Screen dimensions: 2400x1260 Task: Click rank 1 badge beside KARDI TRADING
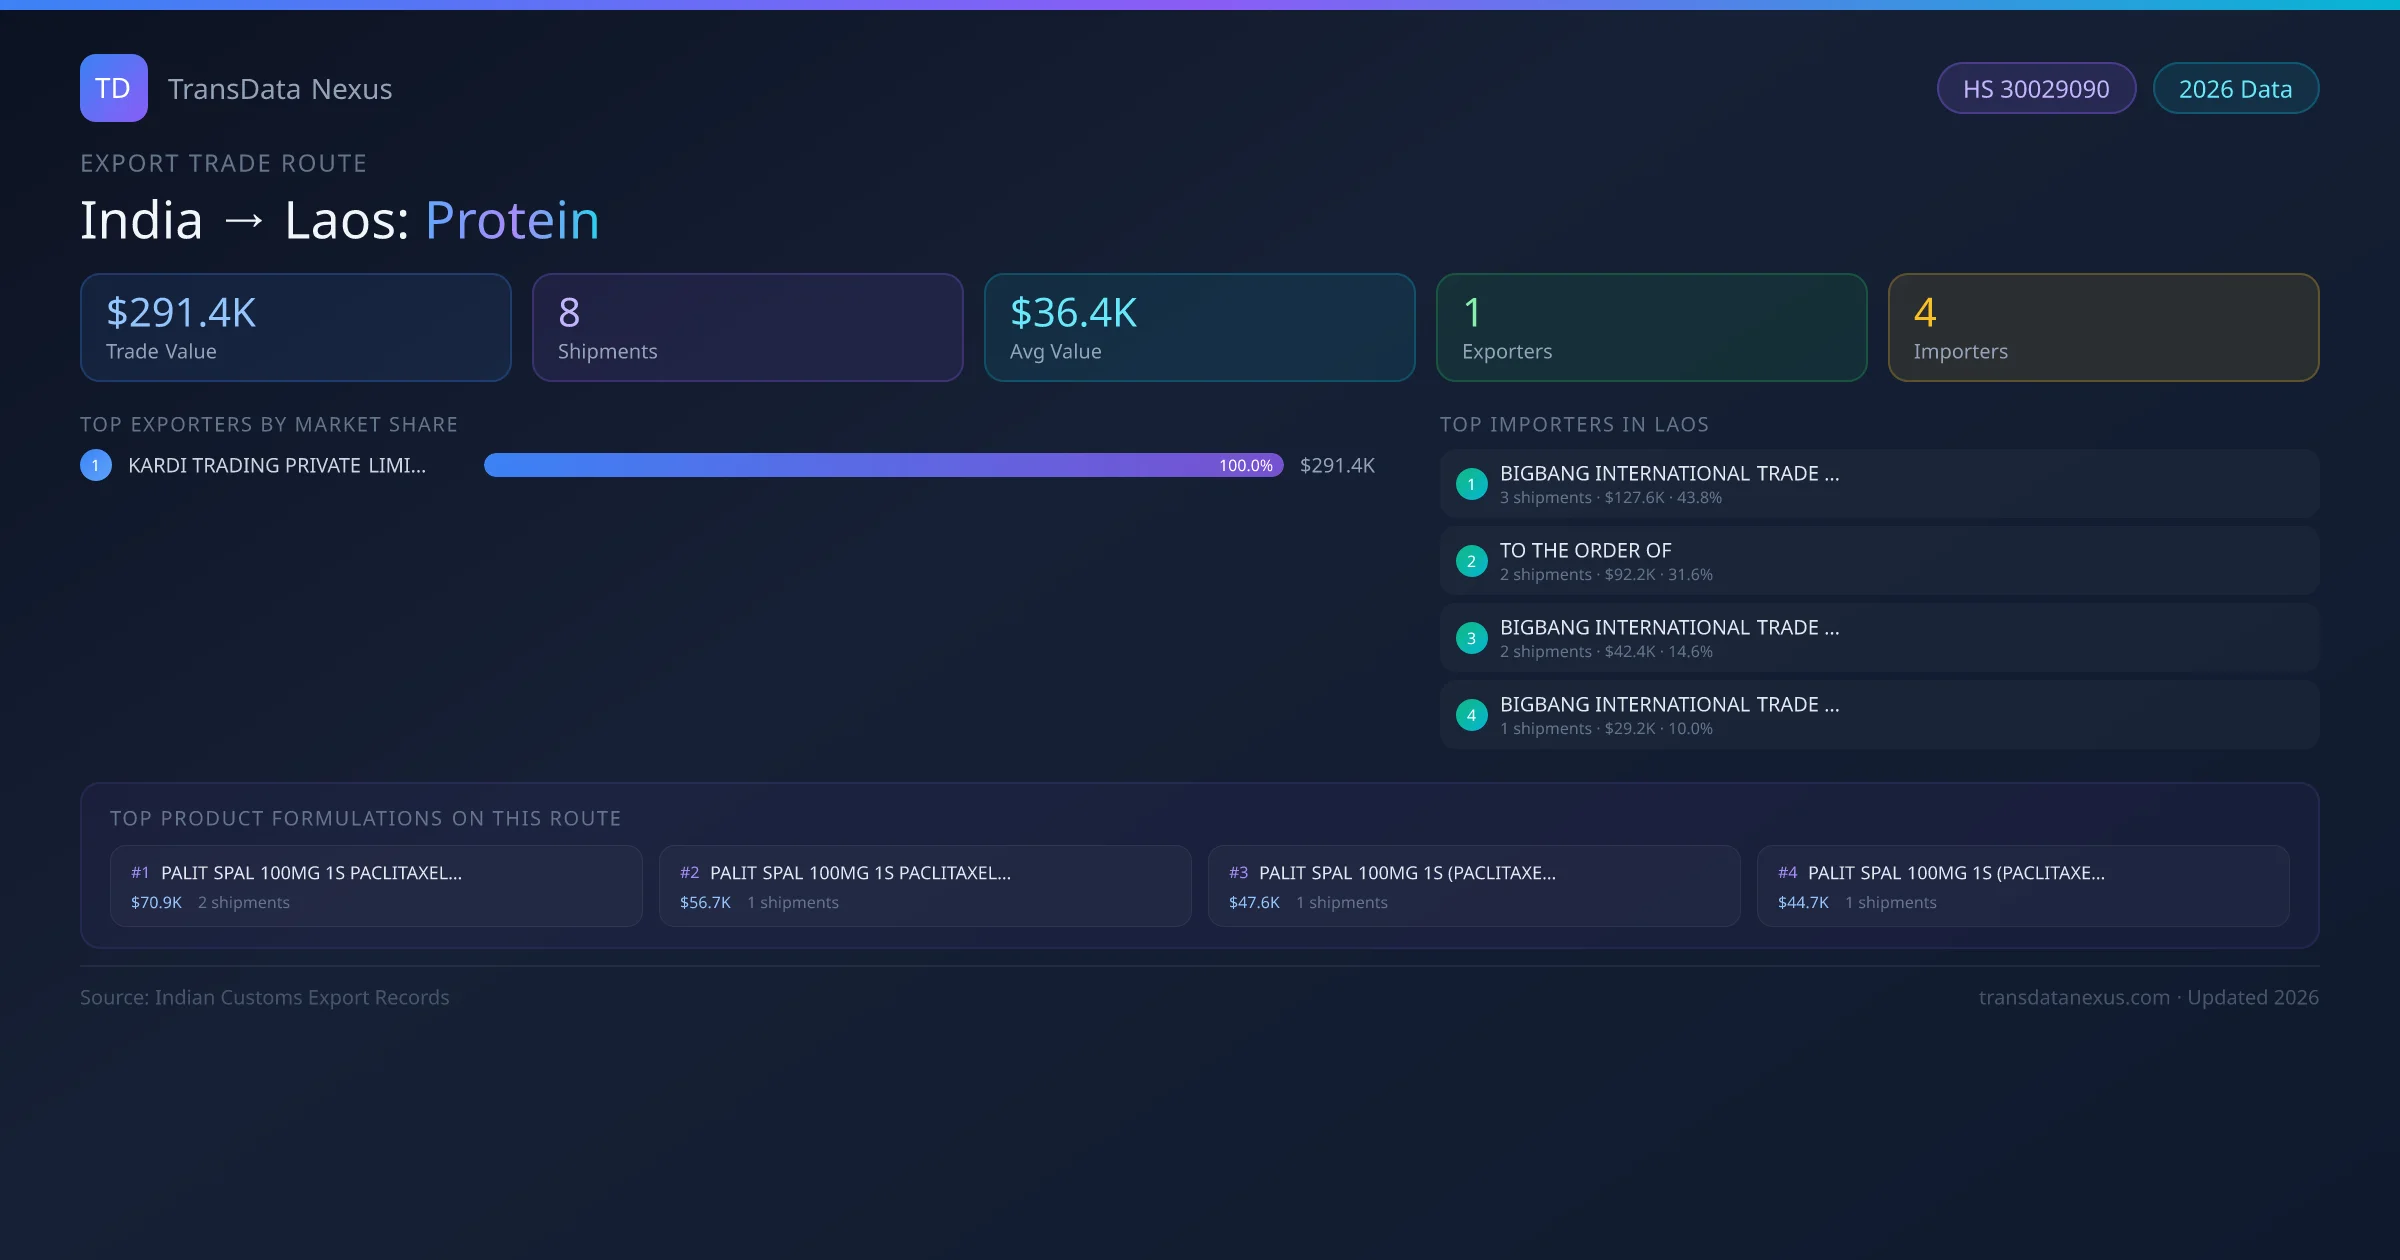coord(96,465)
